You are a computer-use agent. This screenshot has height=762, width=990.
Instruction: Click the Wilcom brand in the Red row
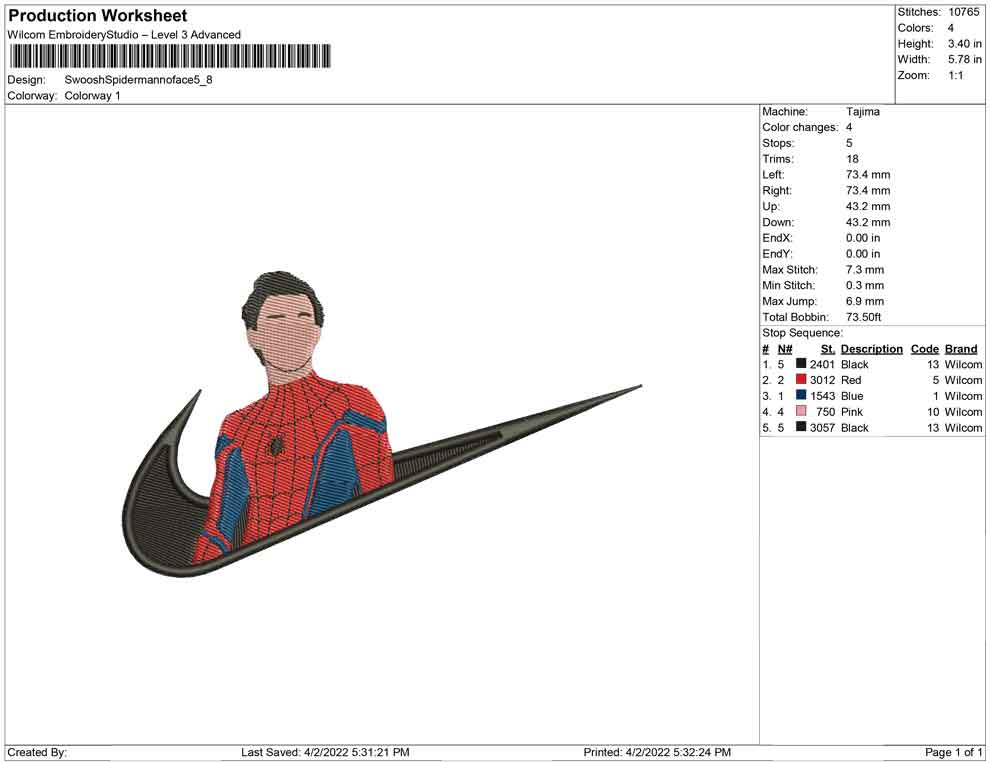tap(963, 381)
